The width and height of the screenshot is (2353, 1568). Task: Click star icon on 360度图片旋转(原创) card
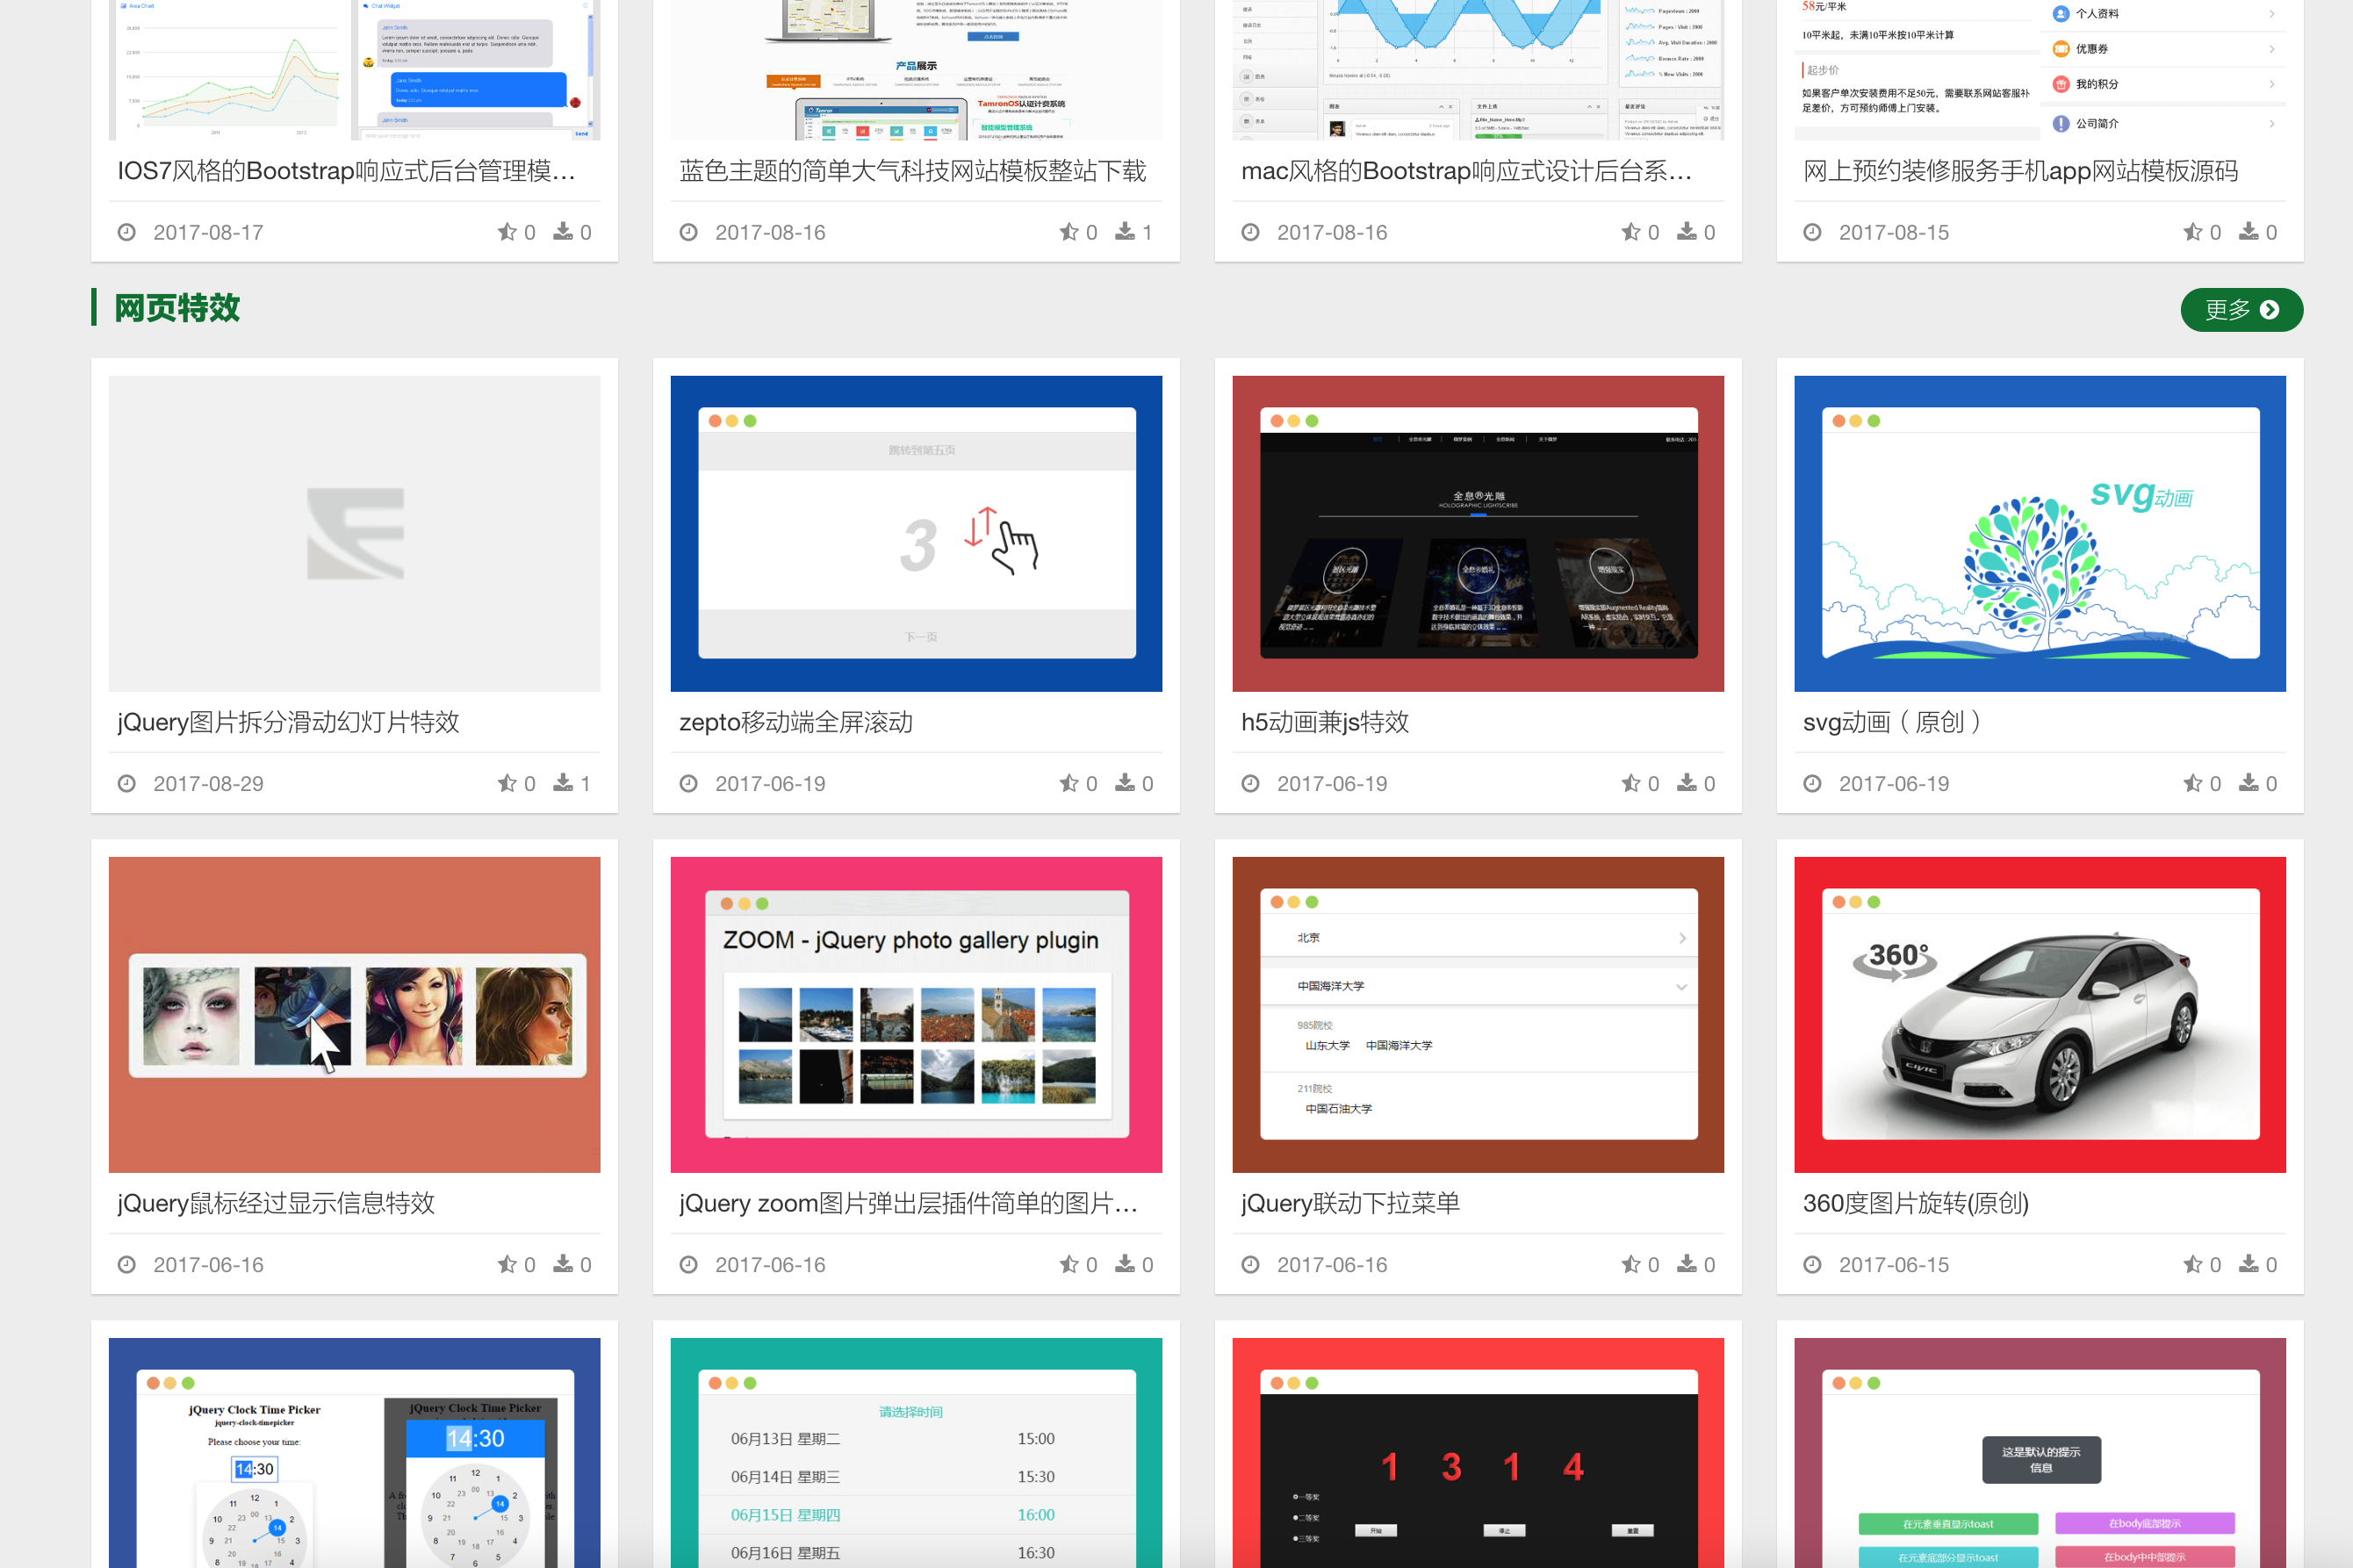click(x=2193, y=1264)
